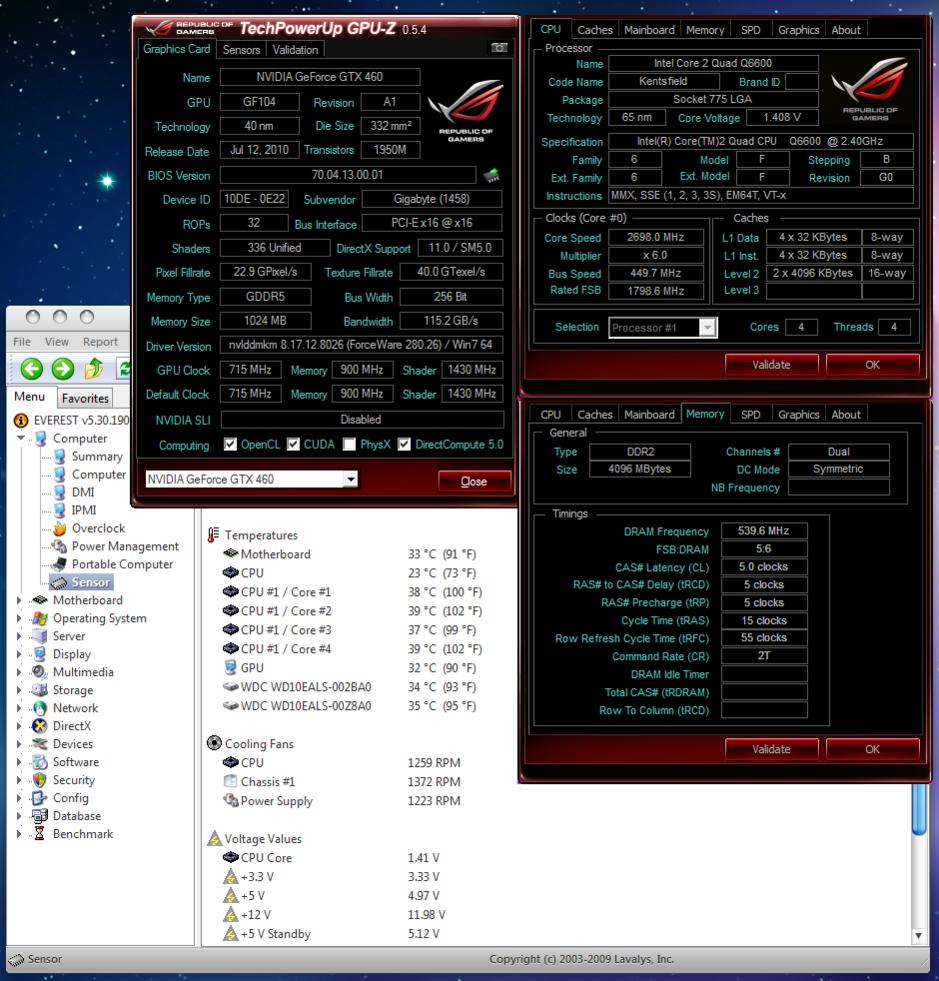Open the SPD tab in lower CPU-Z window
The height and width of the screenshot is (981, 939).
[x=750, y=415]
